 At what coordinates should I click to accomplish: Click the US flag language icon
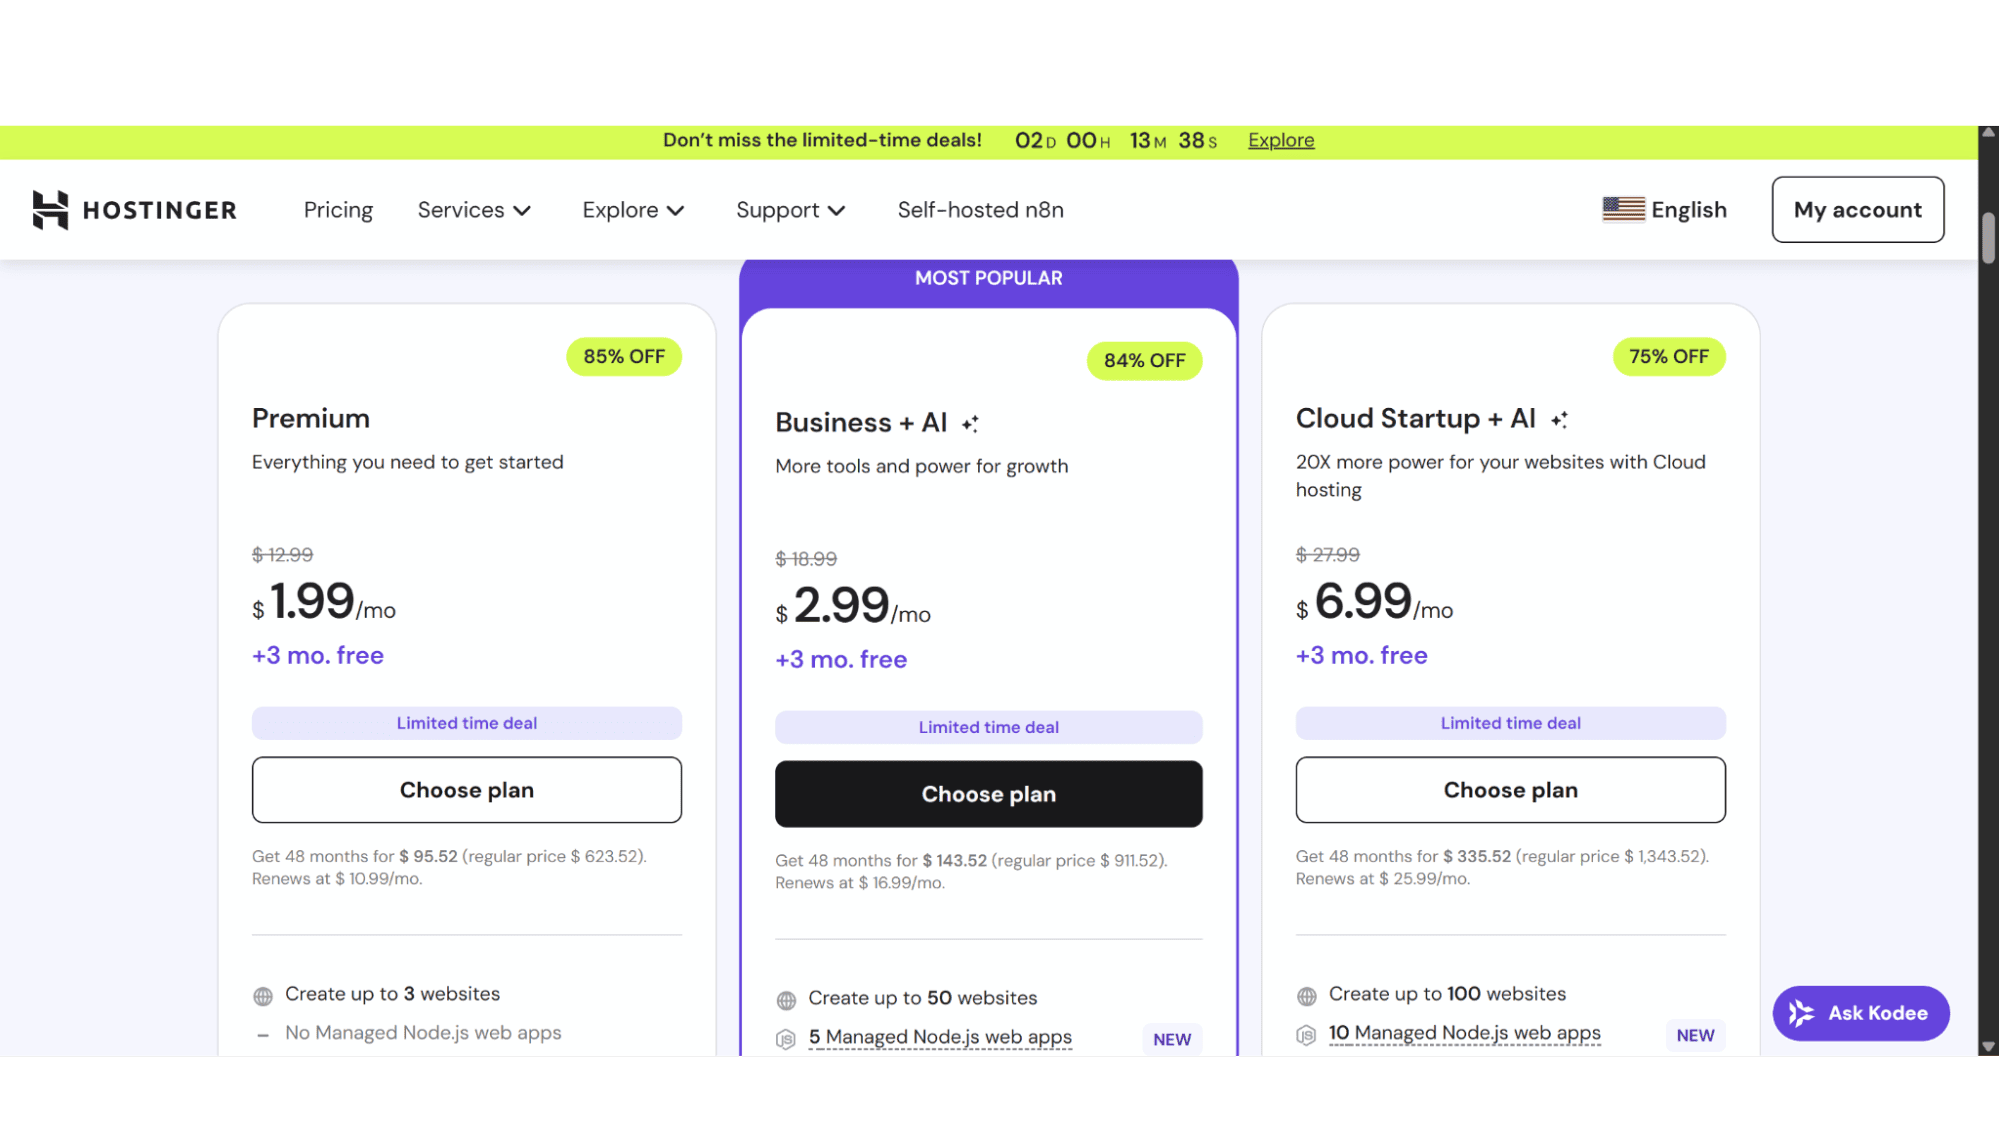[x=1623, y=209]
